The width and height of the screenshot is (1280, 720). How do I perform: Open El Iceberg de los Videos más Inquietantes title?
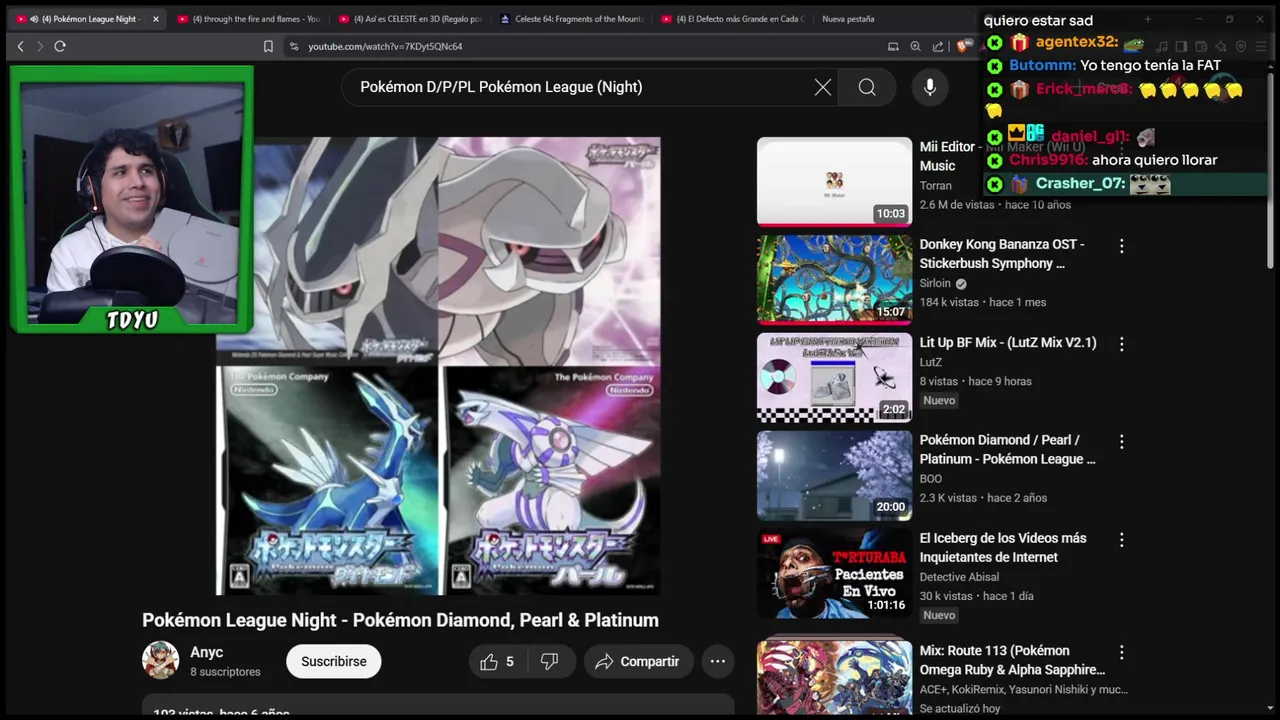coord(1003,547)
